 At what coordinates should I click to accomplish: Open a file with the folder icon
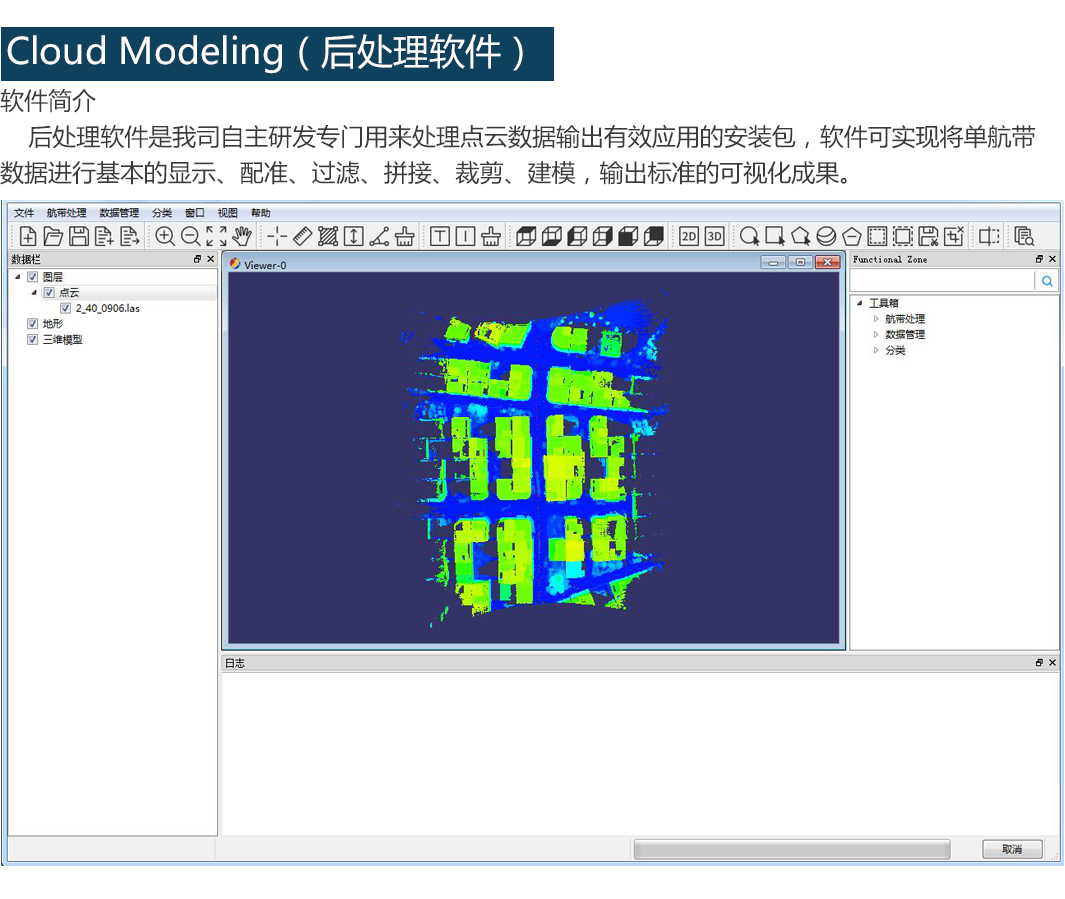pos(53,236)
